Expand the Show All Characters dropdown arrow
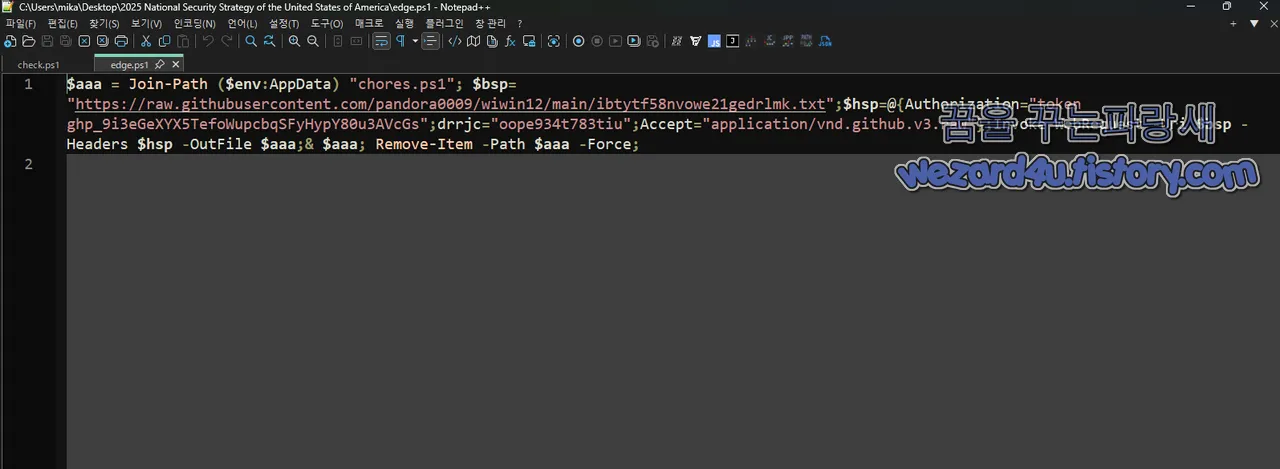 point(415,41)
